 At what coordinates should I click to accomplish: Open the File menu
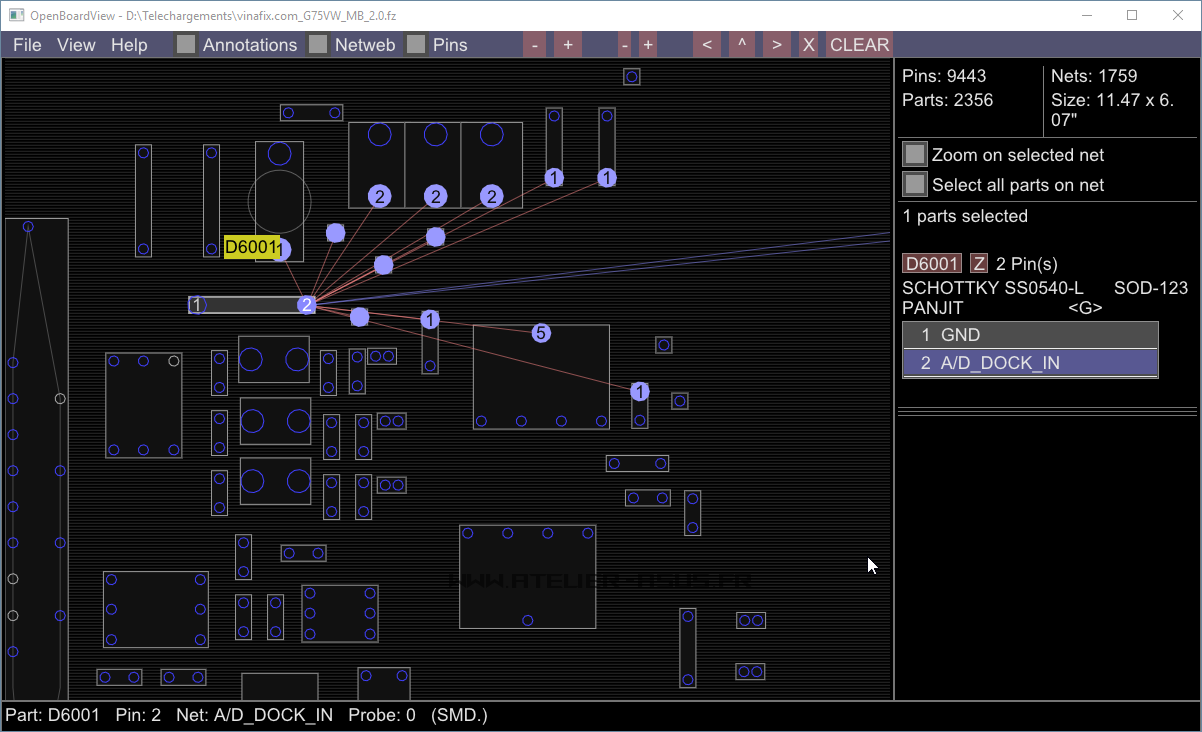(x=27, y=45)
